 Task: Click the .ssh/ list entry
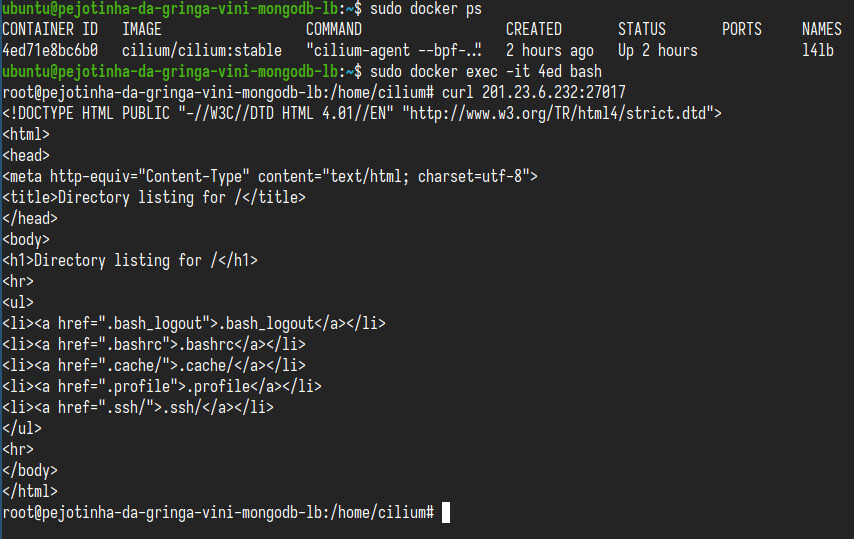click(138, 407)
